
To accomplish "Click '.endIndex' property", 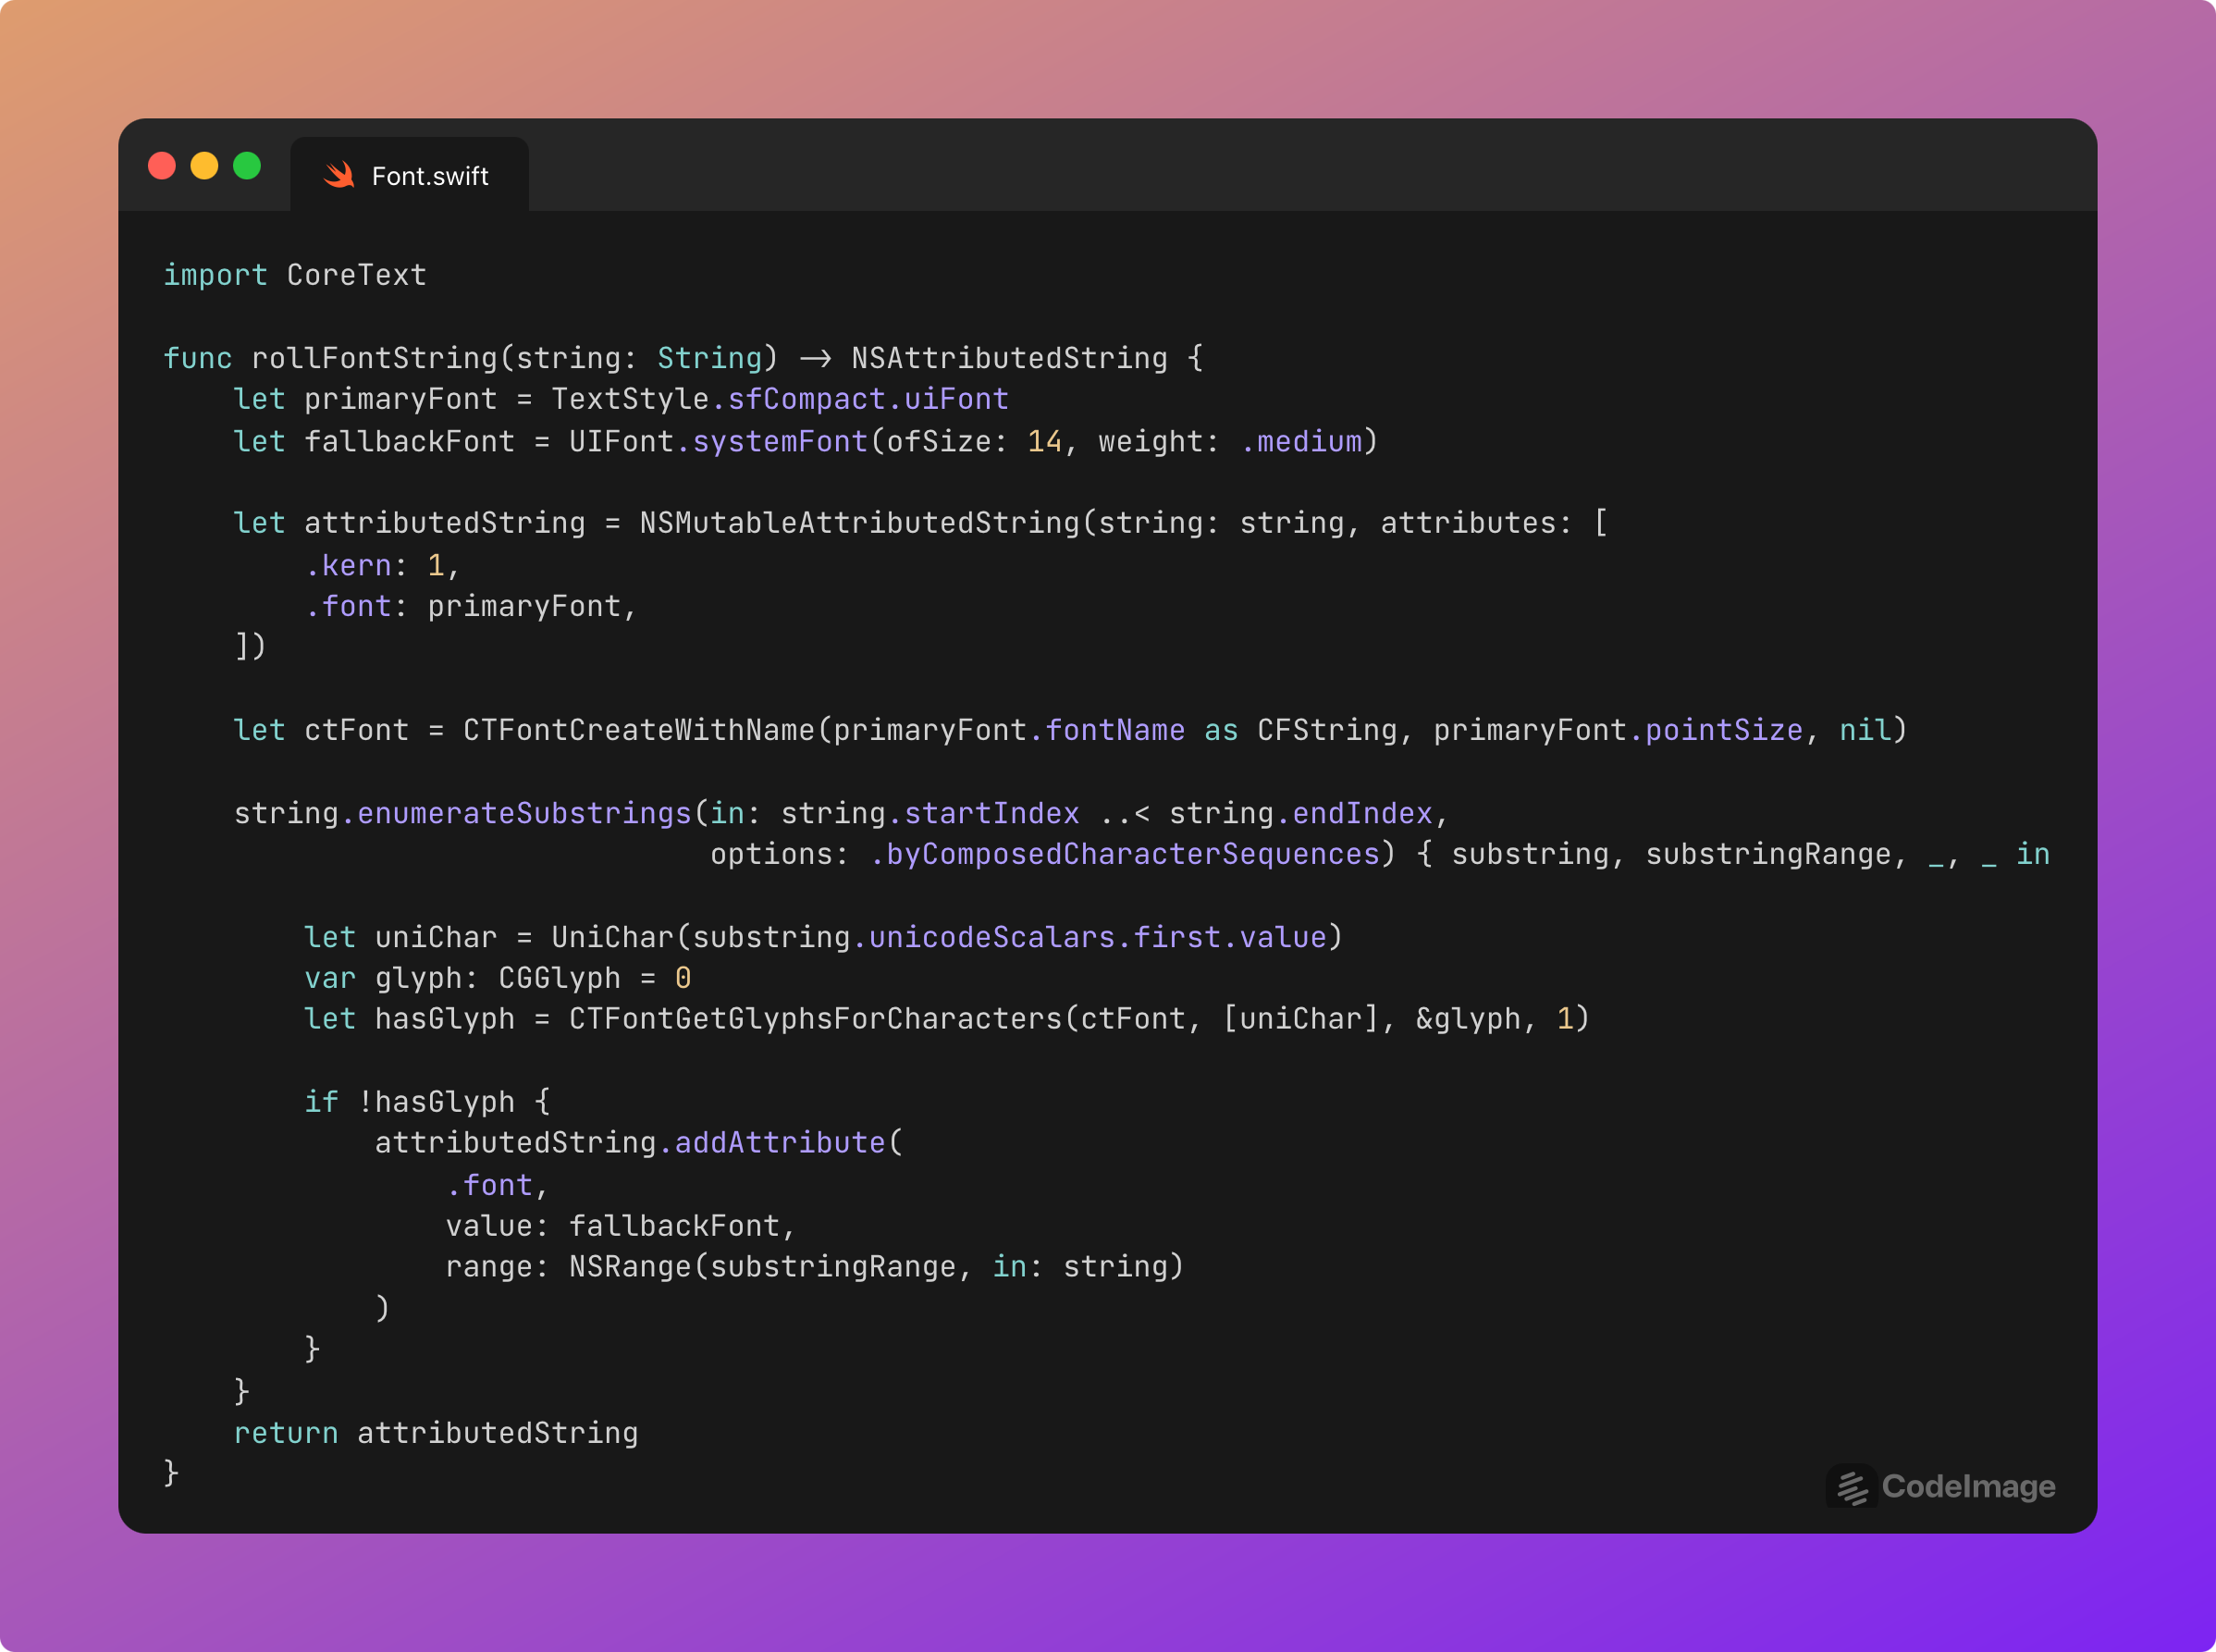I will tap(1354, 813).
